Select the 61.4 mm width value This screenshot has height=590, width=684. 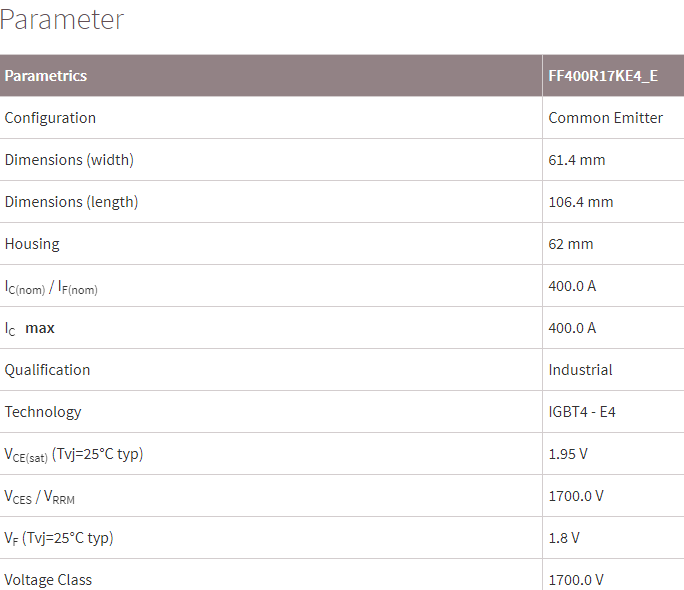[577, 160]
